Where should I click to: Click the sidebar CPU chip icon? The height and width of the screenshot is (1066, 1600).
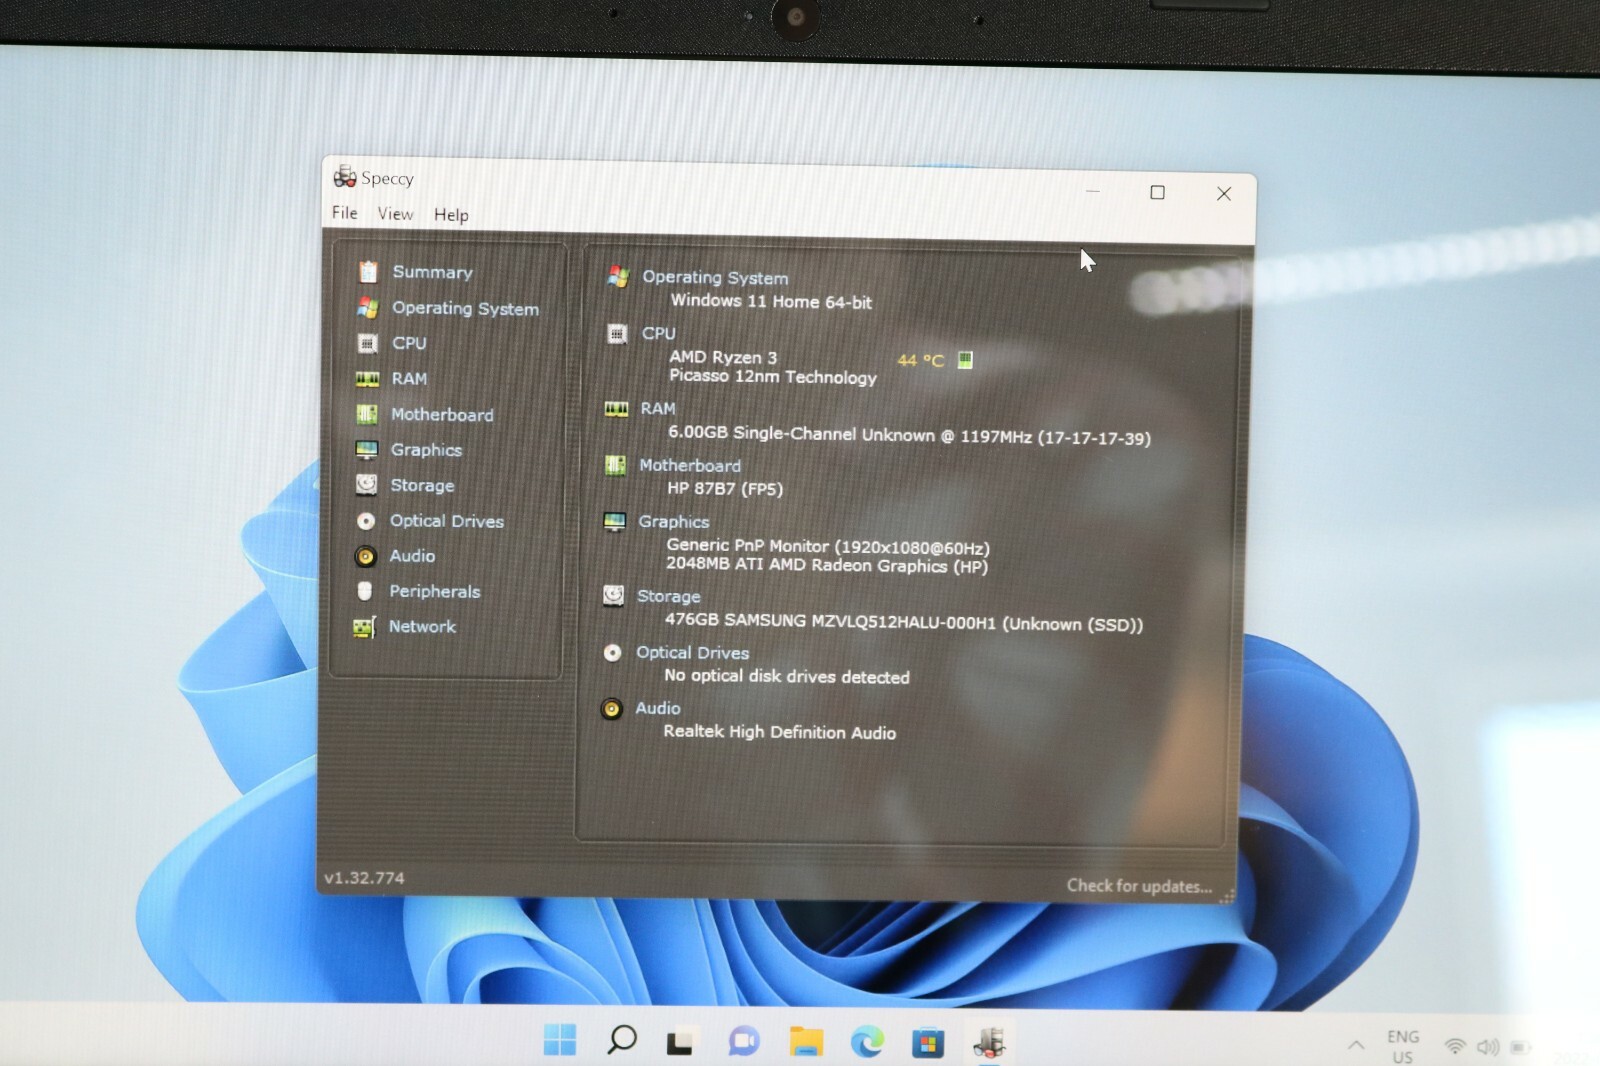pos(368,343)
